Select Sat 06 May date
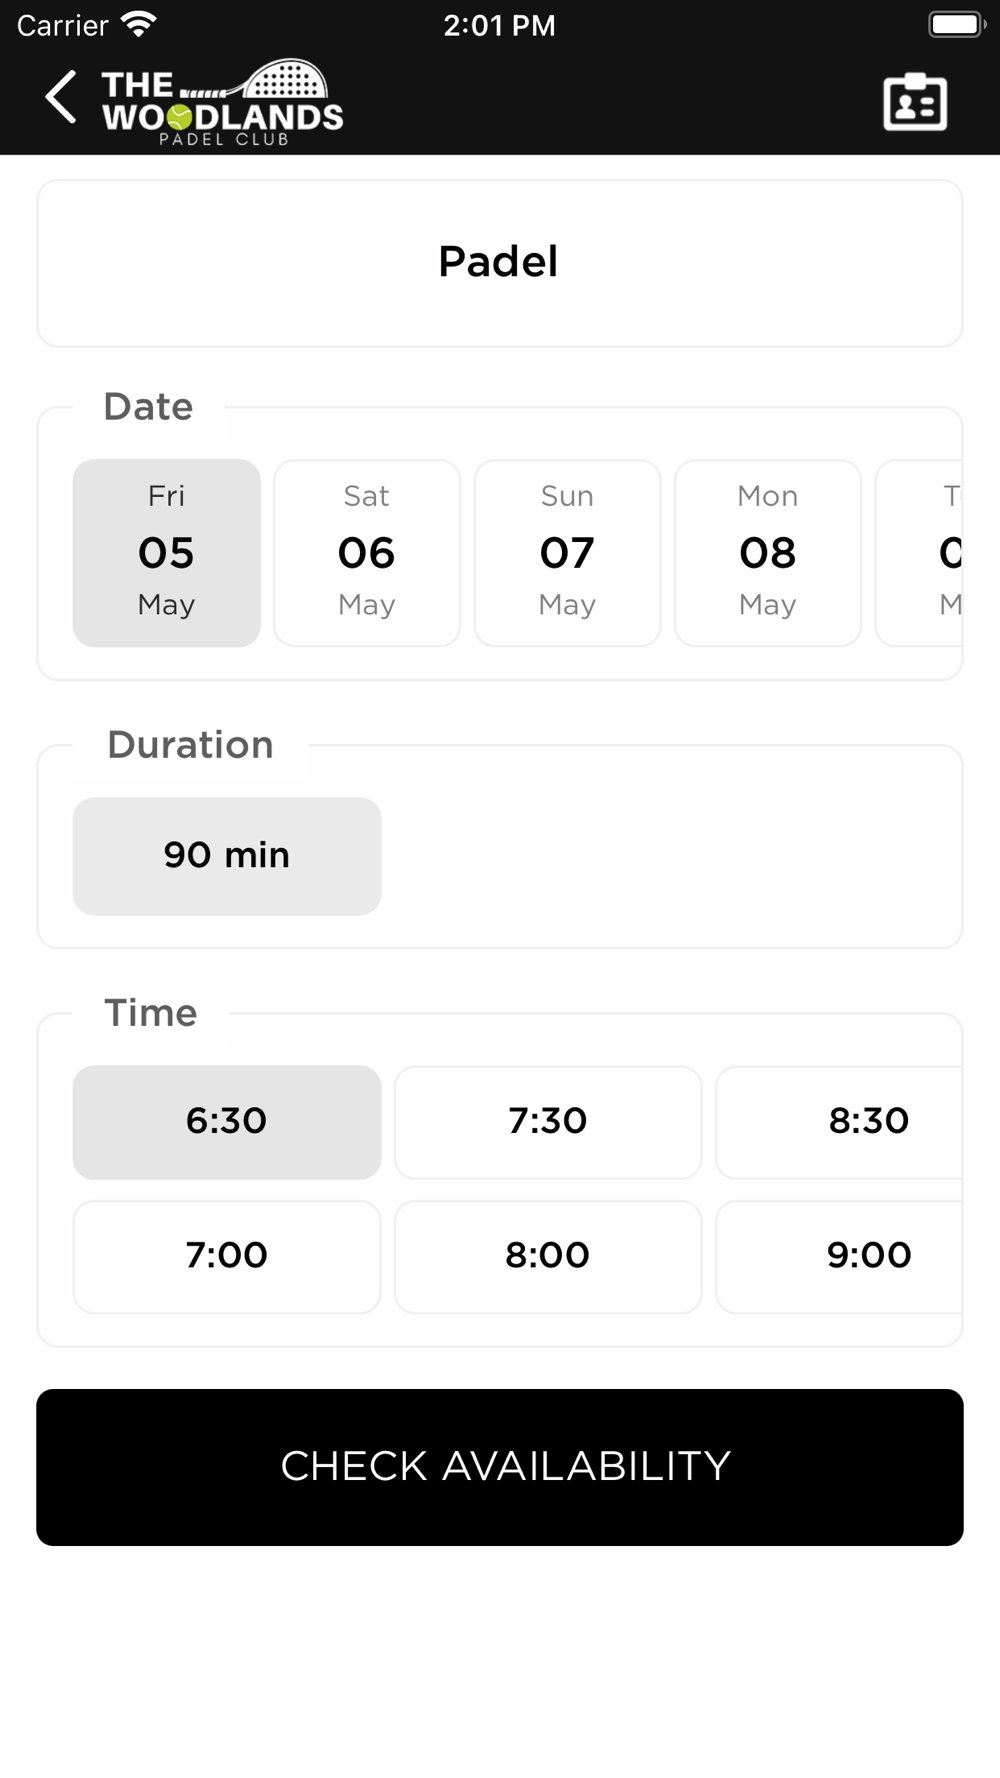 [367, 553]
